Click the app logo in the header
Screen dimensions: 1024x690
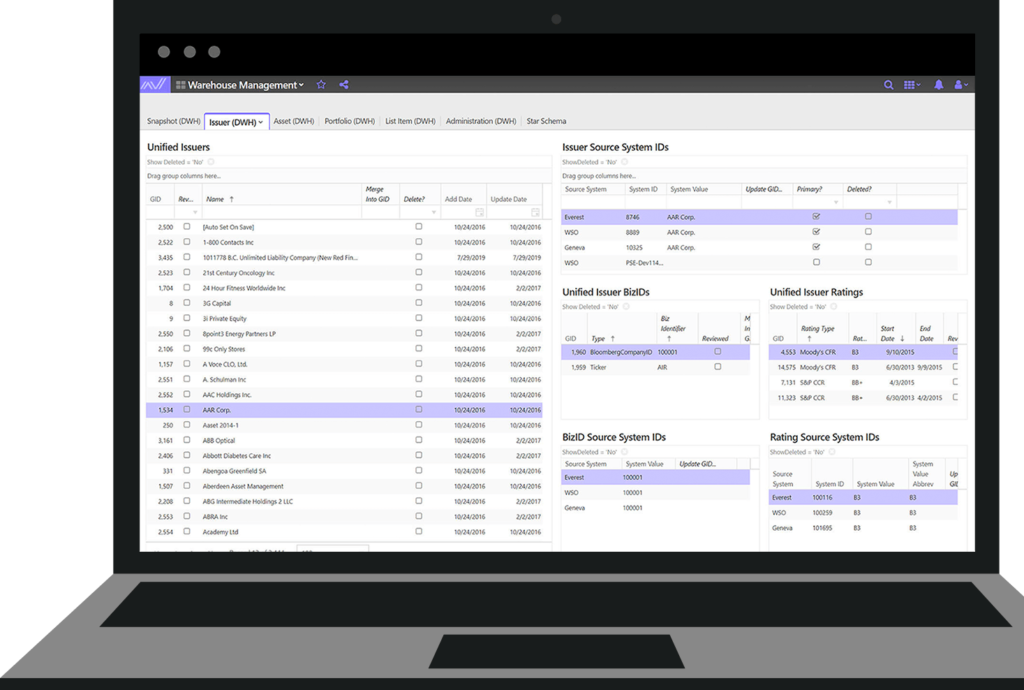tap(155, 85)
